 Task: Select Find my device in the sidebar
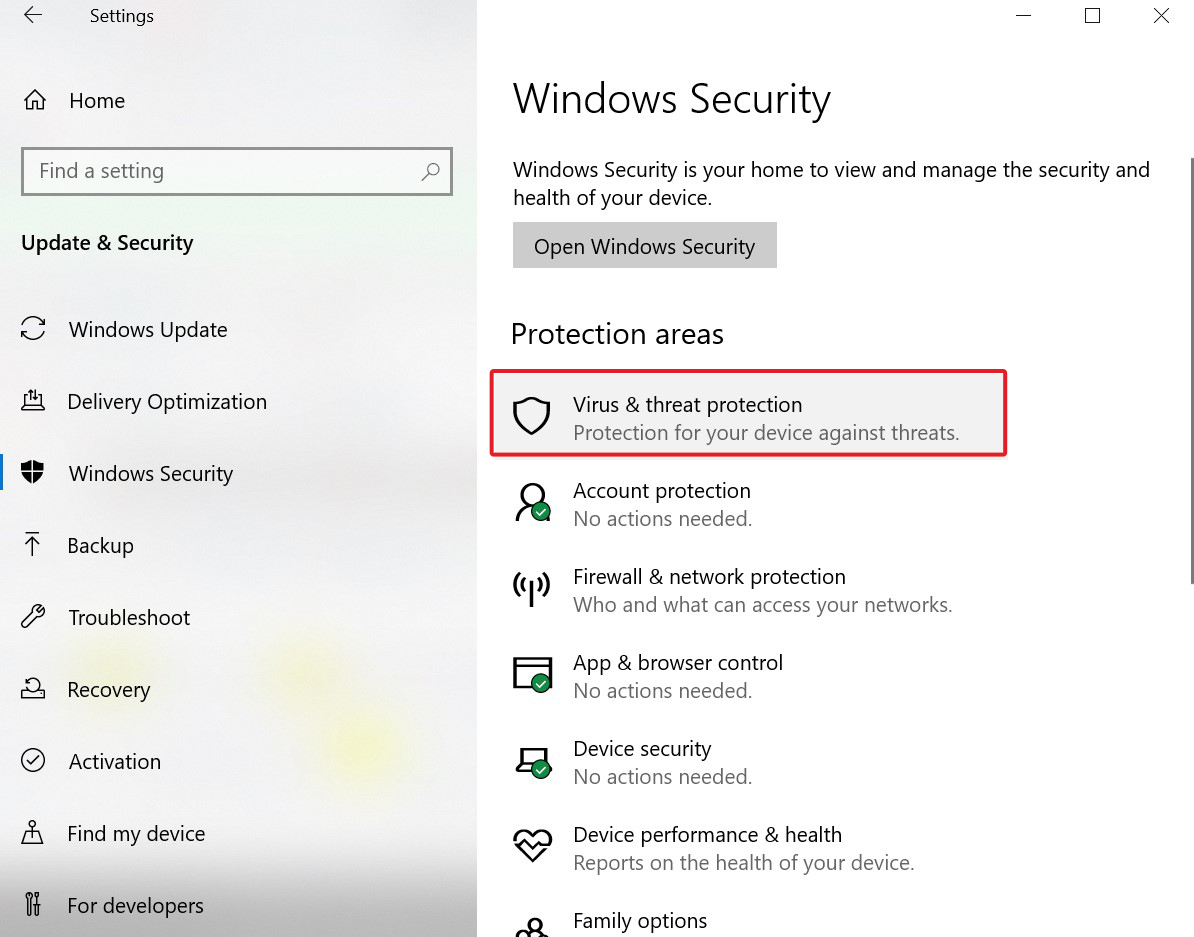136,834
